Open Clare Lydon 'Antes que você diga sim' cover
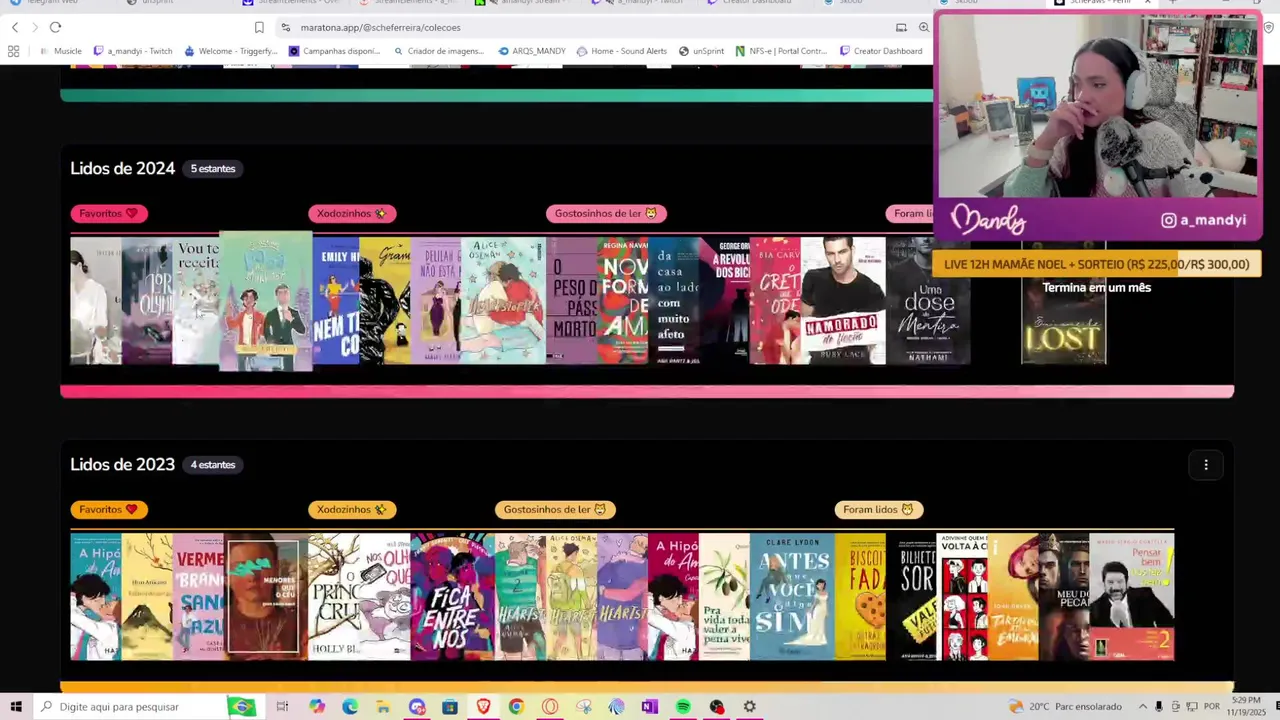Image resolution: width=1280 pixels, height=720 pixels. click(792, 596)
